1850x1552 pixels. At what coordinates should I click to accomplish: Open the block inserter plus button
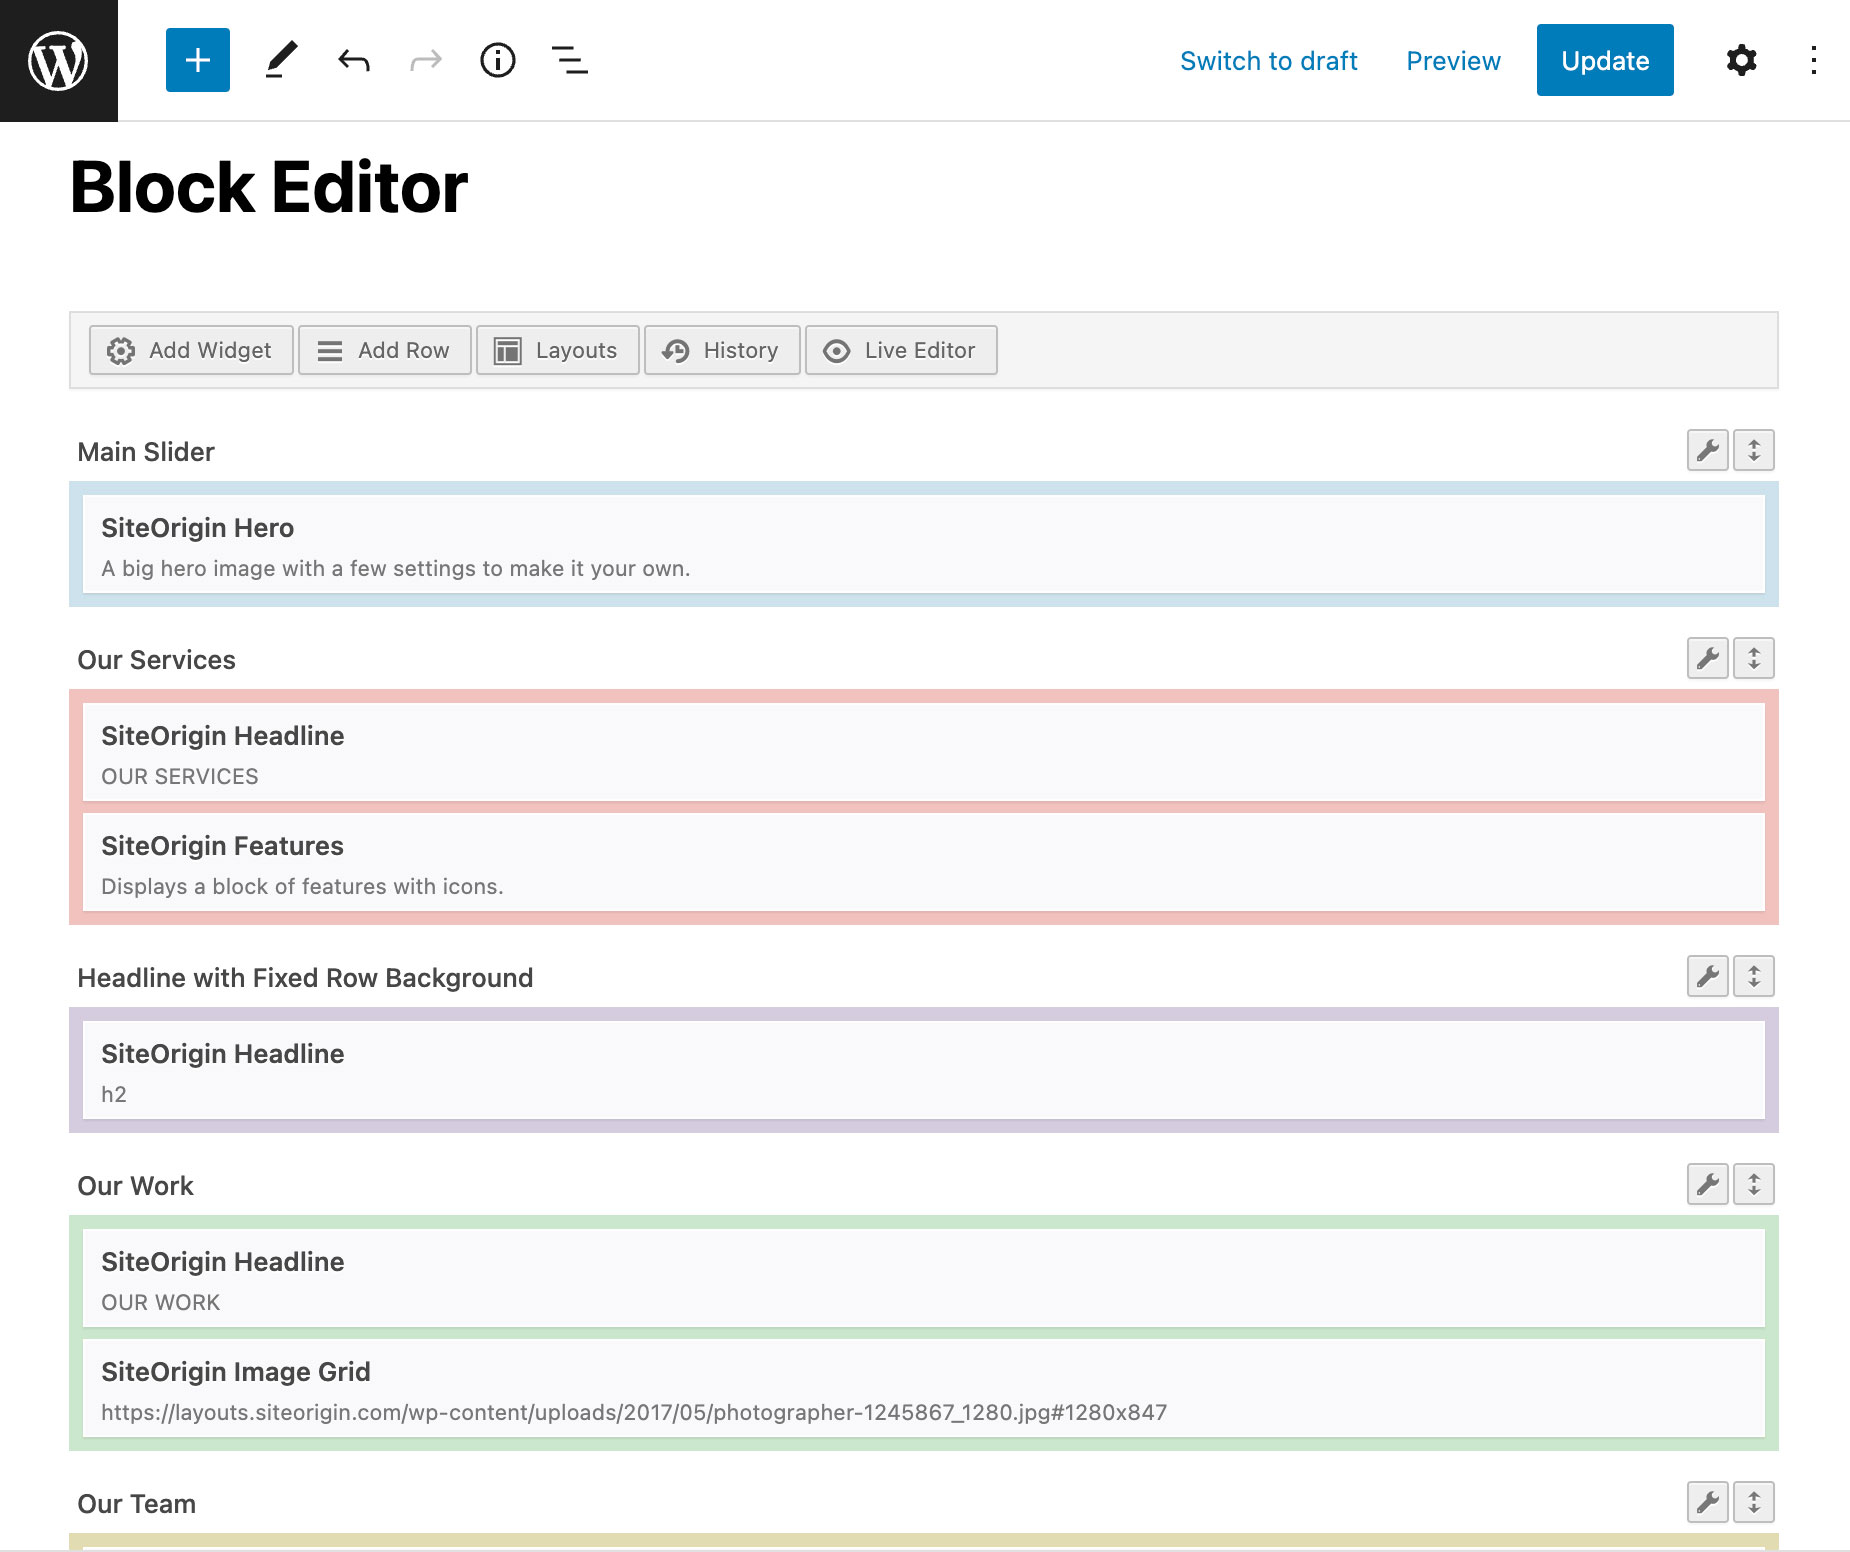(198, 60)
